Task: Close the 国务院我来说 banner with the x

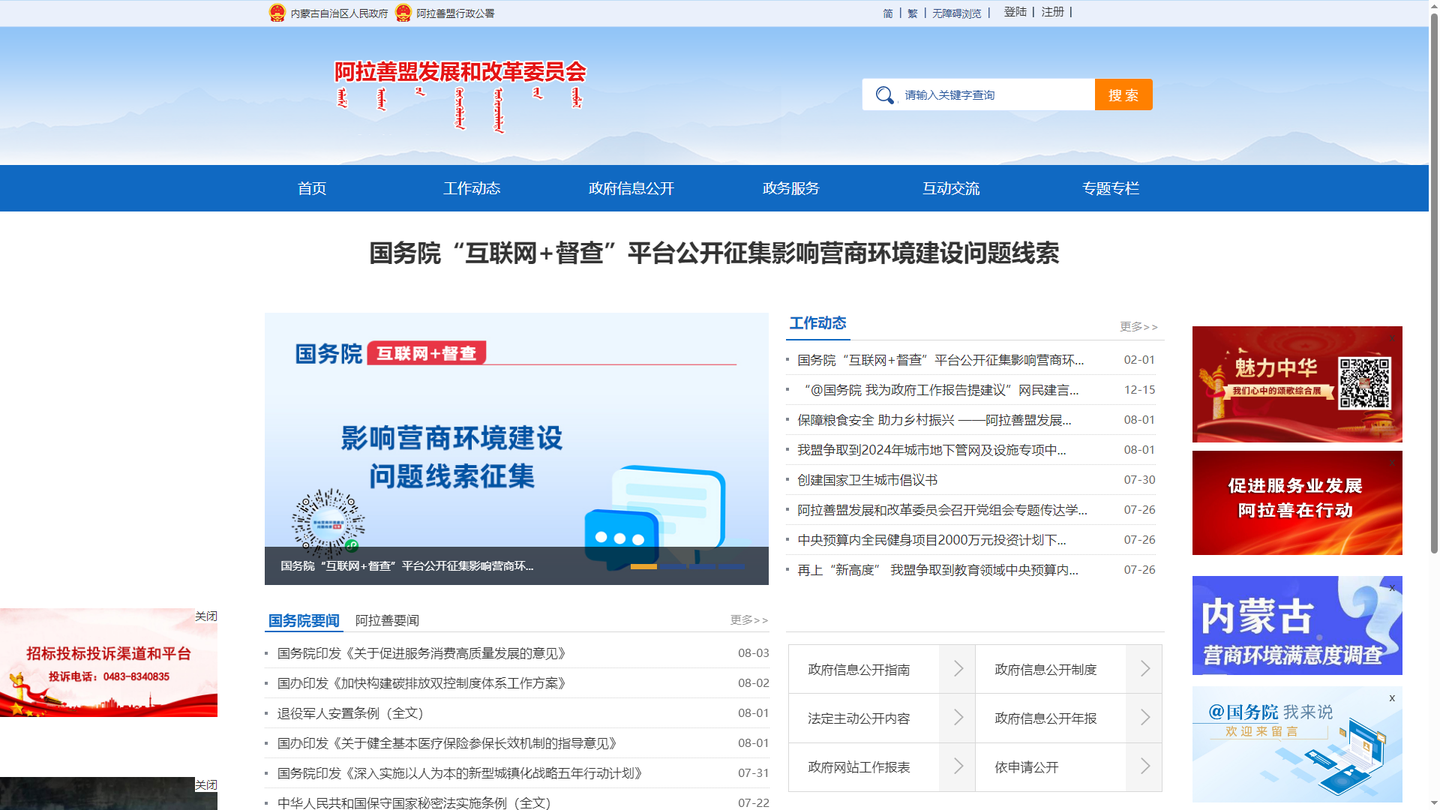Action: point(1392,698)
